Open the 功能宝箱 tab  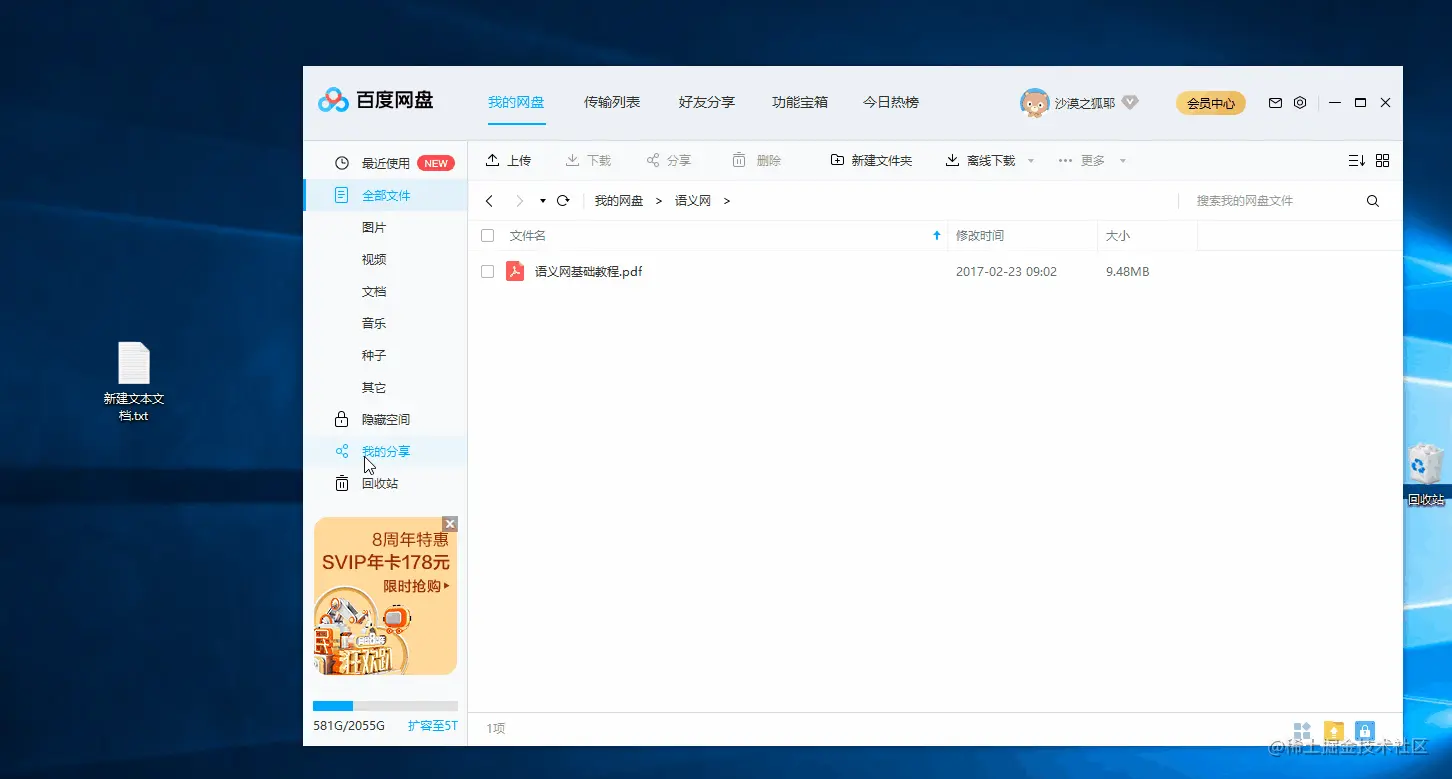799,102
